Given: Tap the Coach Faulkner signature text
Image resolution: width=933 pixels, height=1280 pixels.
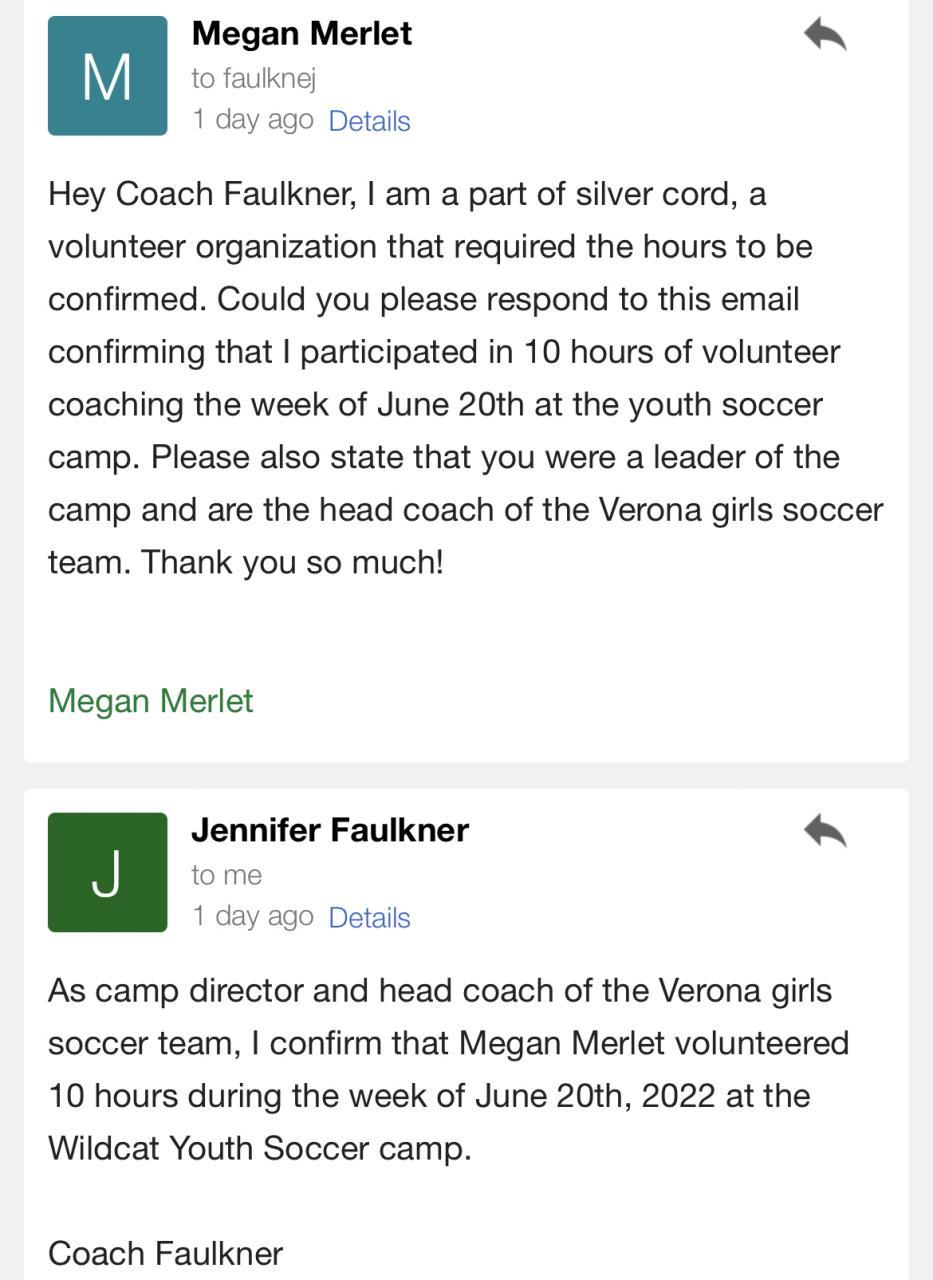Looking at the screenshot, I should pyautogui.click(x=165, y=1253).
